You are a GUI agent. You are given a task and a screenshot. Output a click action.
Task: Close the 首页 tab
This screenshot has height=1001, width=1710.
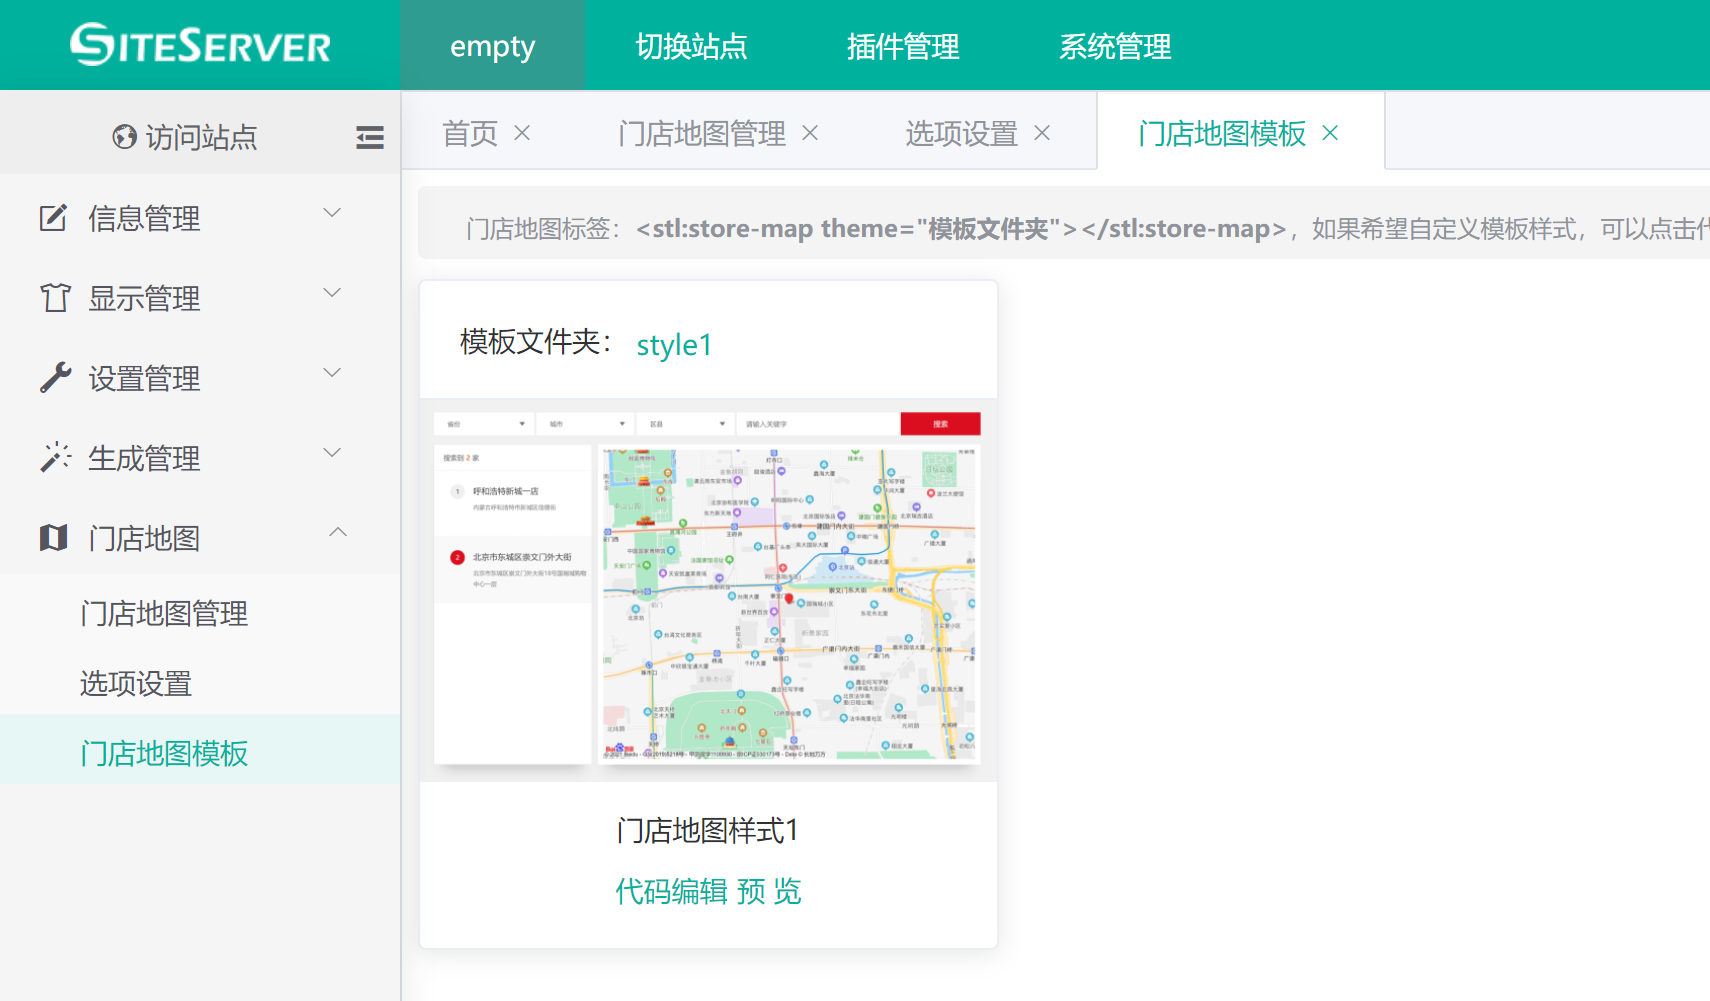pyautogui.click(x=522, y=133)
